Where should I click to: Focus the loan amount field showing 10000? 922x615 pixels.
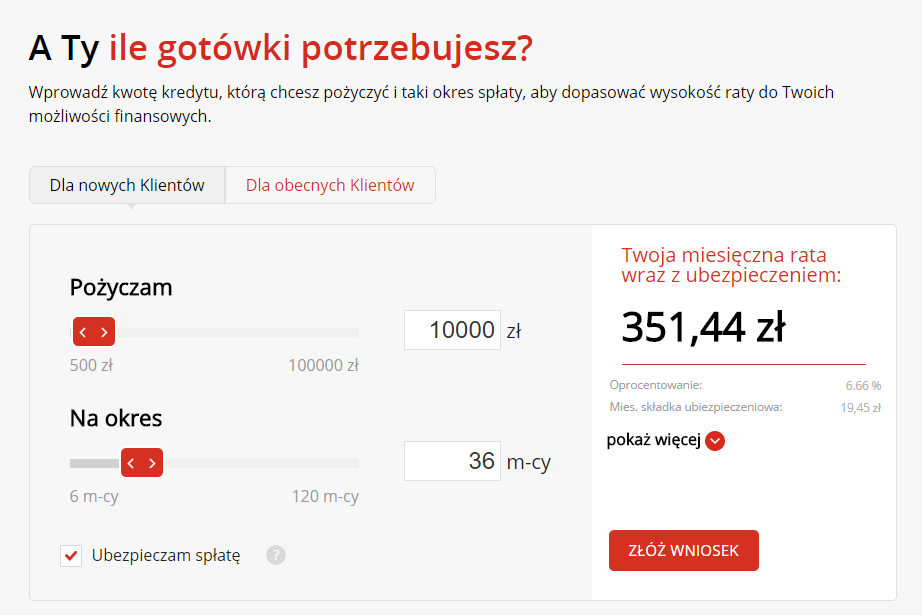(x=452, y=330)
